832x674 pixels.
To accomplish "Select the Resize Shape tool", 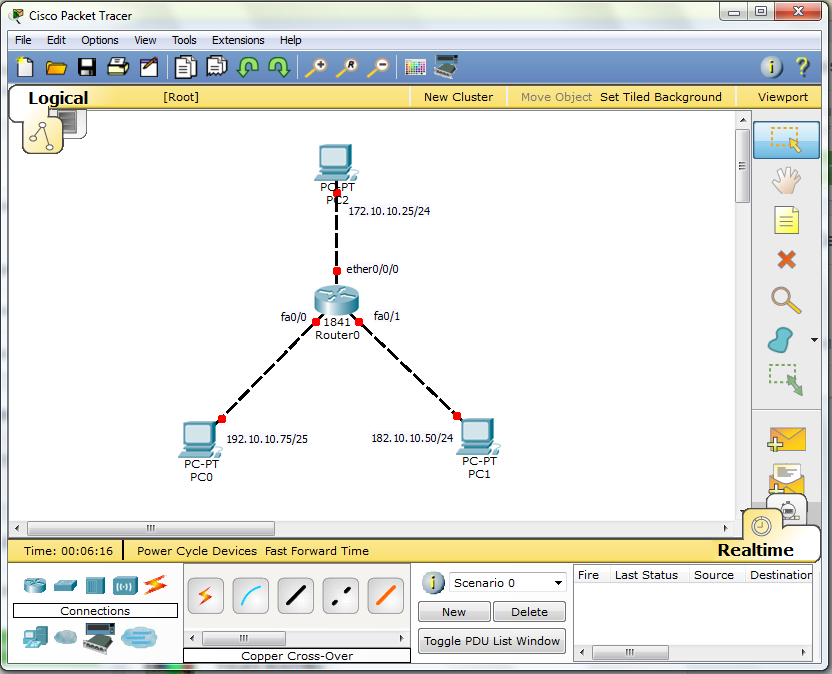I will (x=786, y=380).
